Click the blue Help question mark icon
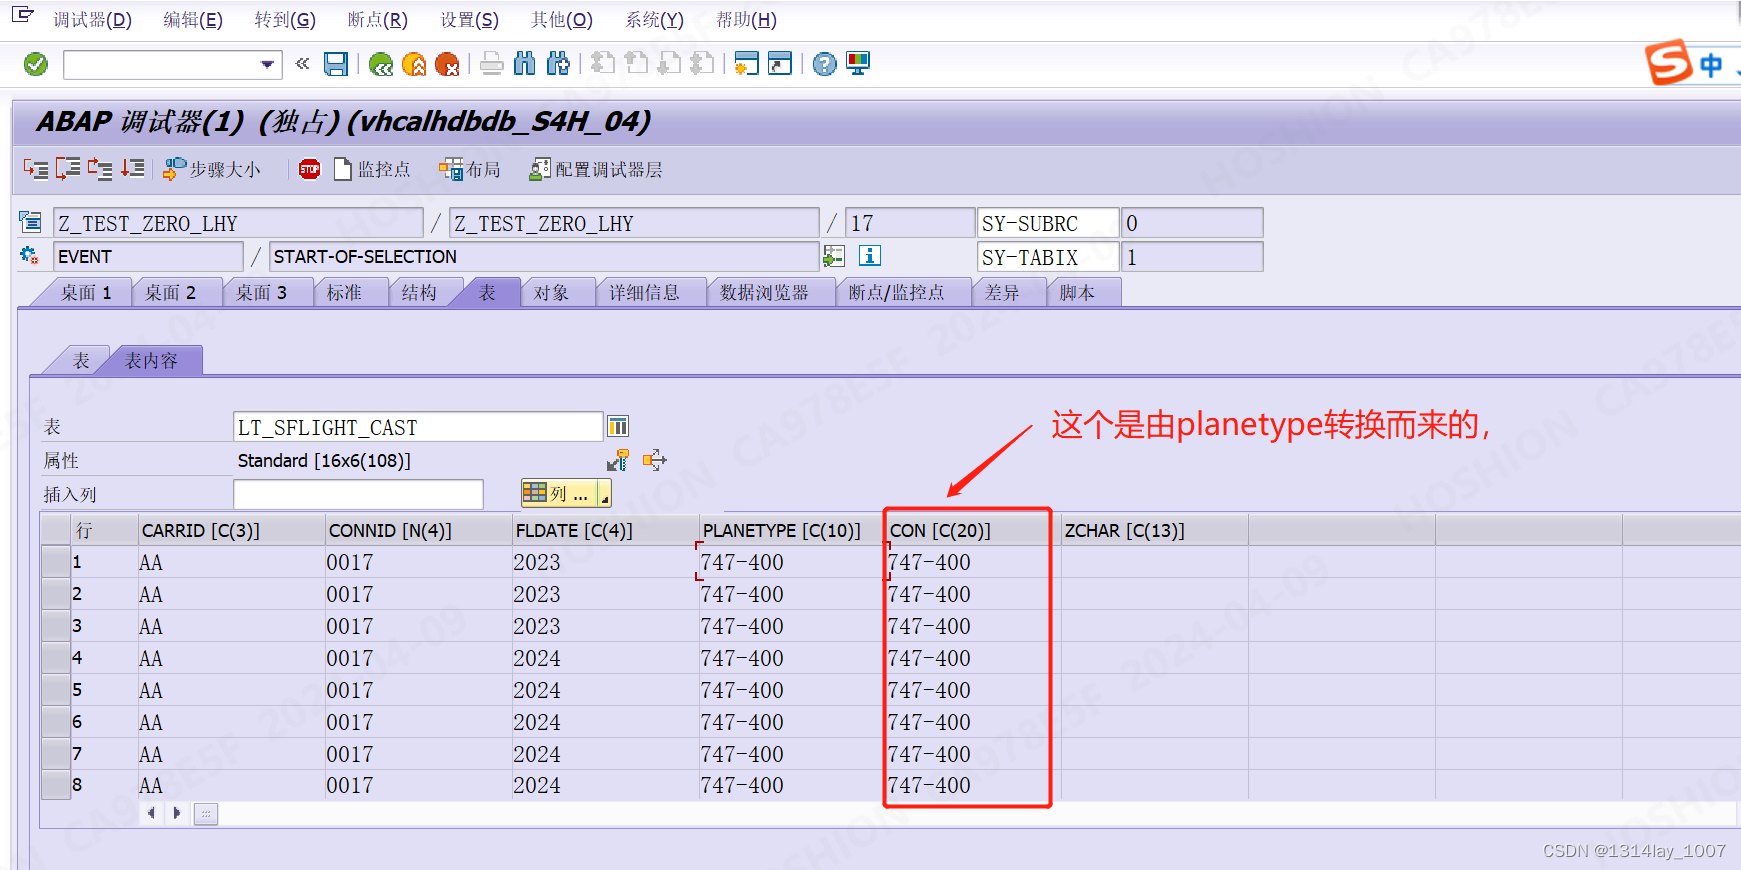The height and width of the screenshot is (870, 1741). (824, 64)
